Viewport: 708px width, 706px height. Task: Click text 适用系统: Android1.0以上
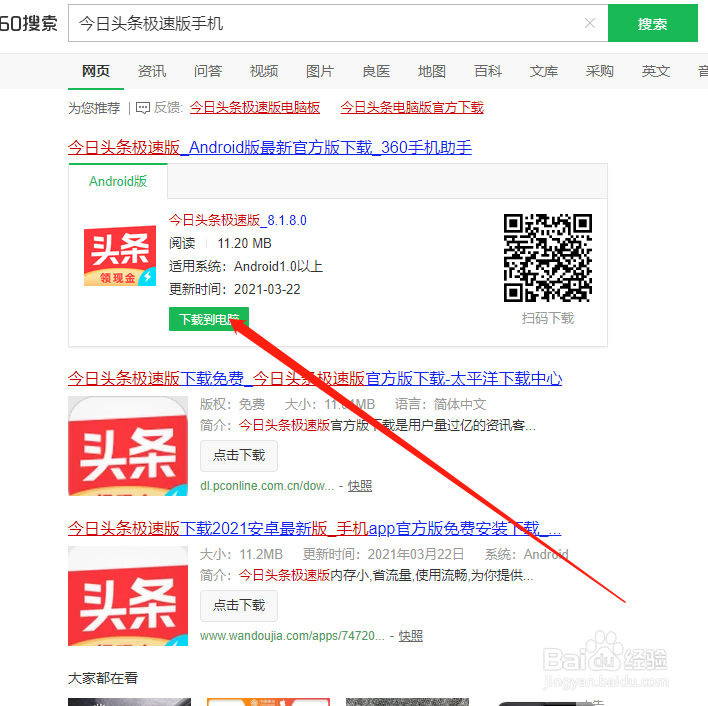point(246,266)
